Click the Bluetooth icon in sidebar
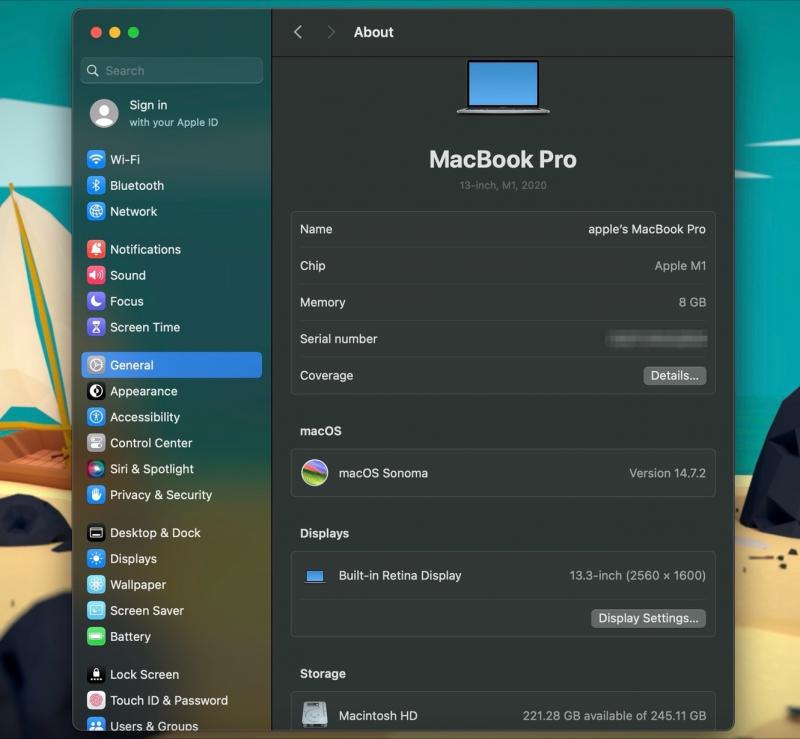The image size is (800, 739). pyautogui.click(x=96, y=185)
